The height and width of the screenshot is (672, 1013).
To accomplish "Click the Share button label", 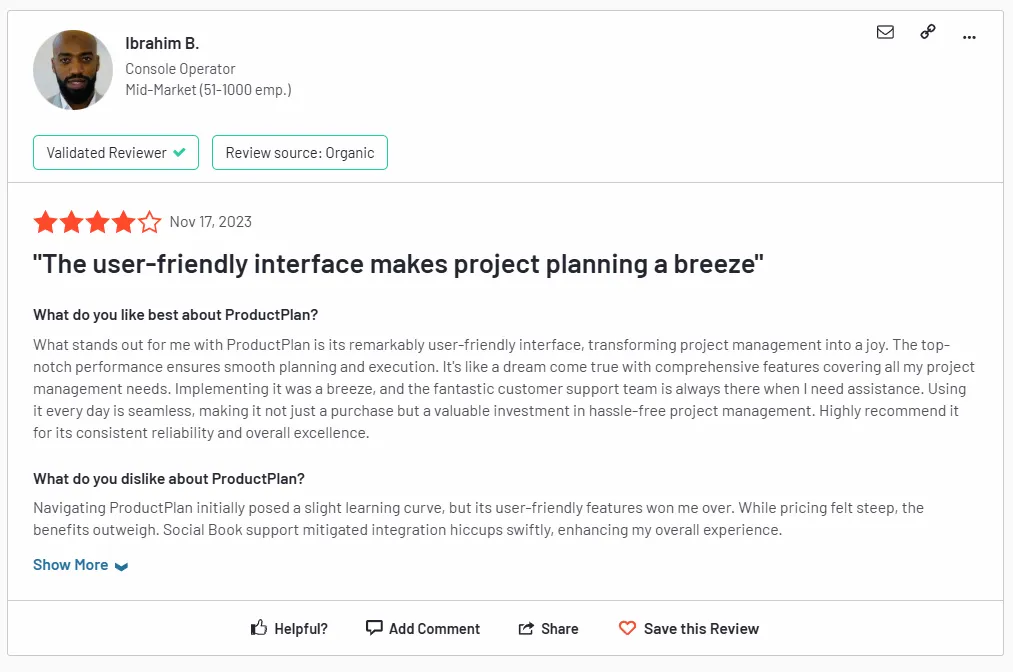I will 559,629.
